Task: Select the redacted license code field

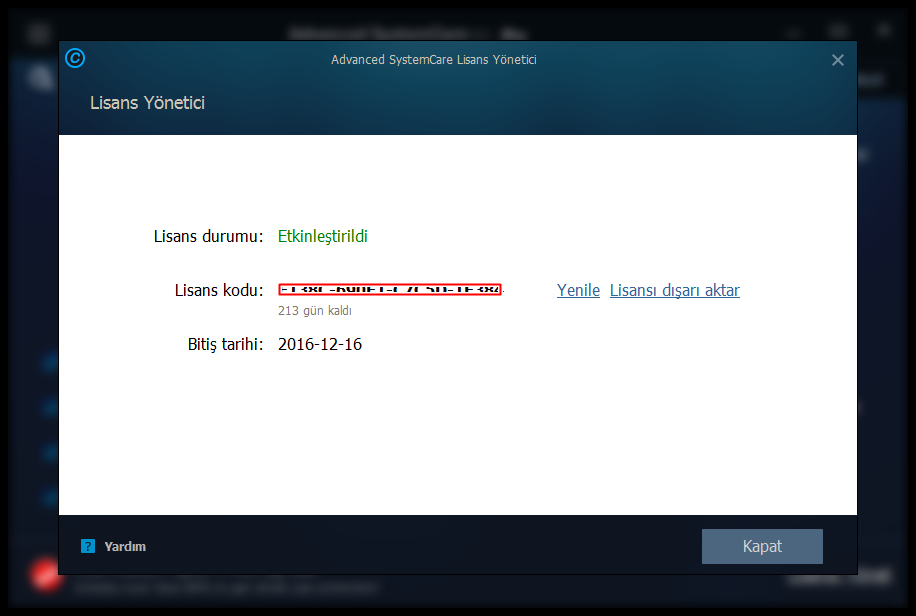Action: pyautogui.click(x=390, y=289)
